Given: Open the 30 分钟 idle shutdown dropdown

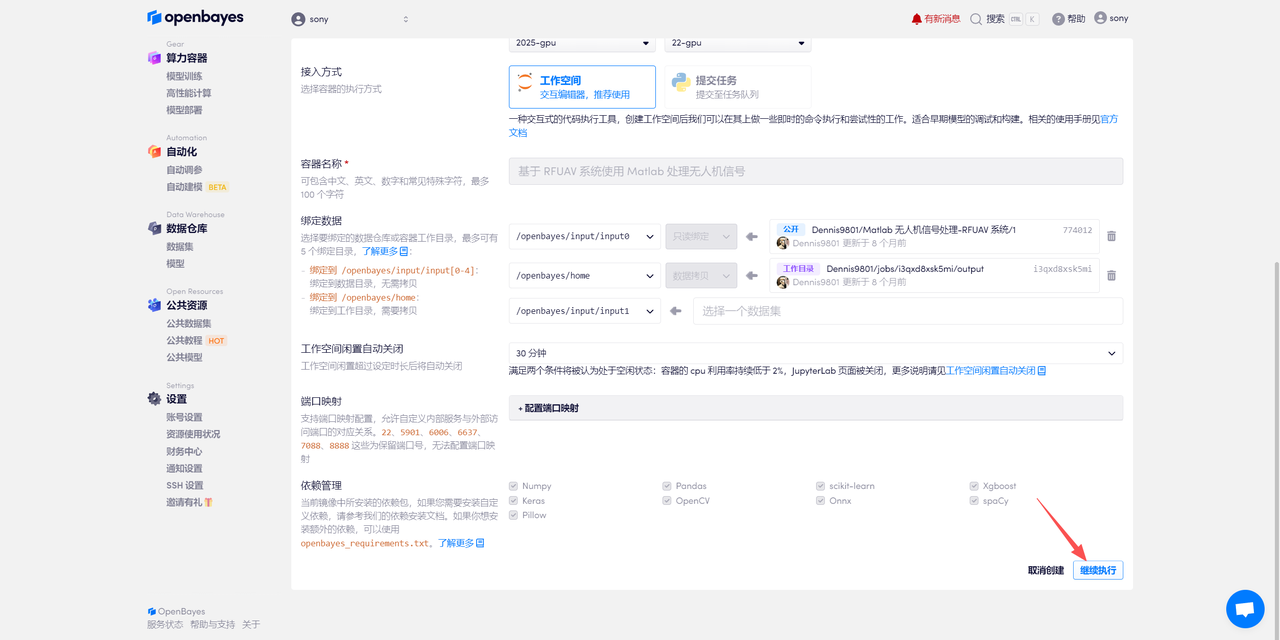Looking at the screenshot, I should click(x=816, y=353).
